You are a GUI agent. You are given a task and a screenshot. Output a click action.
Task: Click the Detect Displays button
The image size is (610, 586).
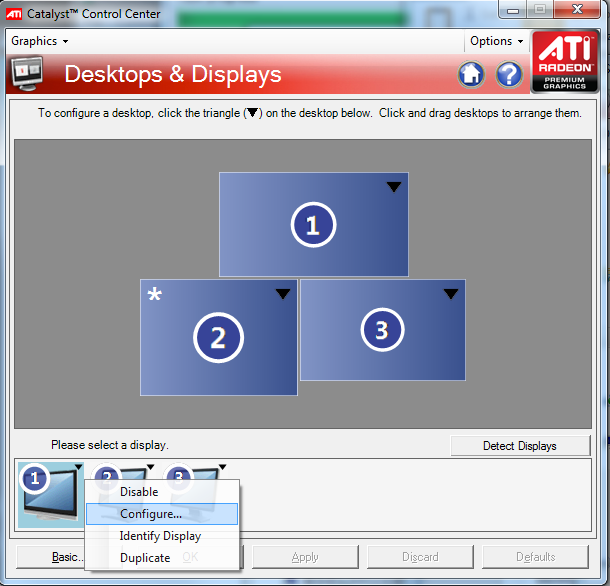pyautogui.click(x=520, y=446)
